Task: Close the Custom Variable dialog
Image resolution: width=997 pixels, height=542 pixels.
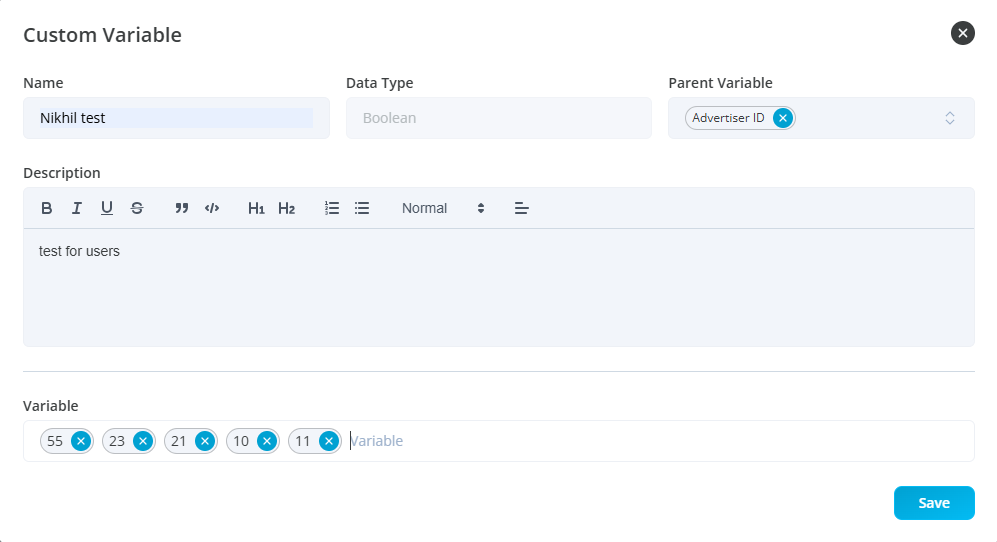Action: tap(962, 33)
